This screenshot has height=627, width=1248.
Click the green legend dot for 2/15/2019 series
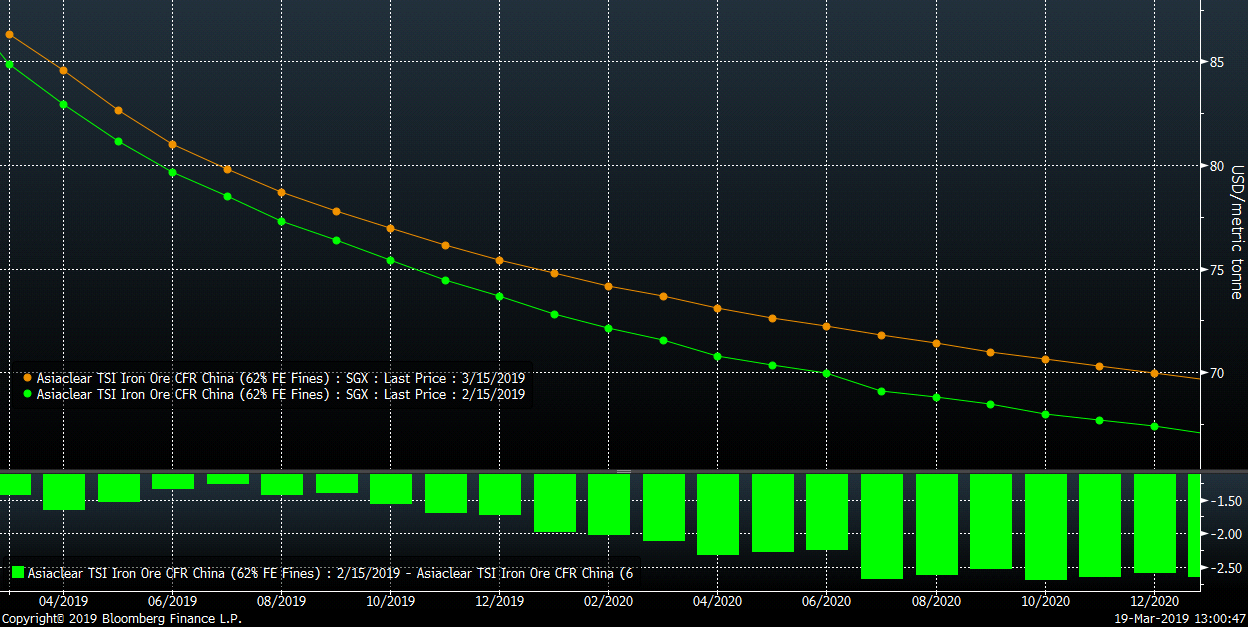[27, 395]
